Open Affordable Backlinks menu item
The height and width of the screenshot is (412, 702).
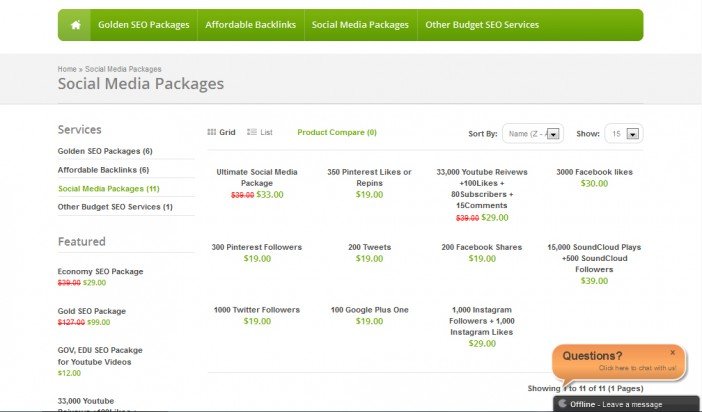point(250,25)
